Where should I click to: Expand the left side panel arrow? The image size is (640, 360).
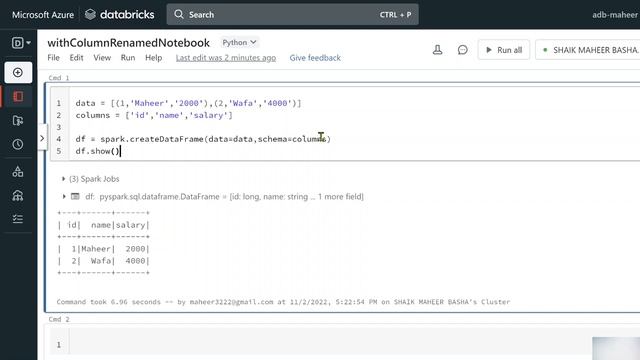(42, 138)
